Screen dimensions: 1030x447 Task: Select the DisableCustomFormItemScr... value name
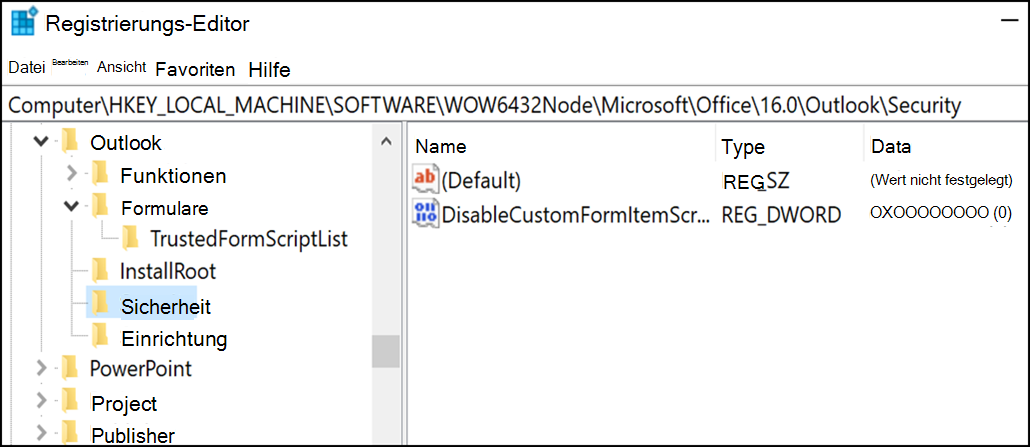click(576, 214)
